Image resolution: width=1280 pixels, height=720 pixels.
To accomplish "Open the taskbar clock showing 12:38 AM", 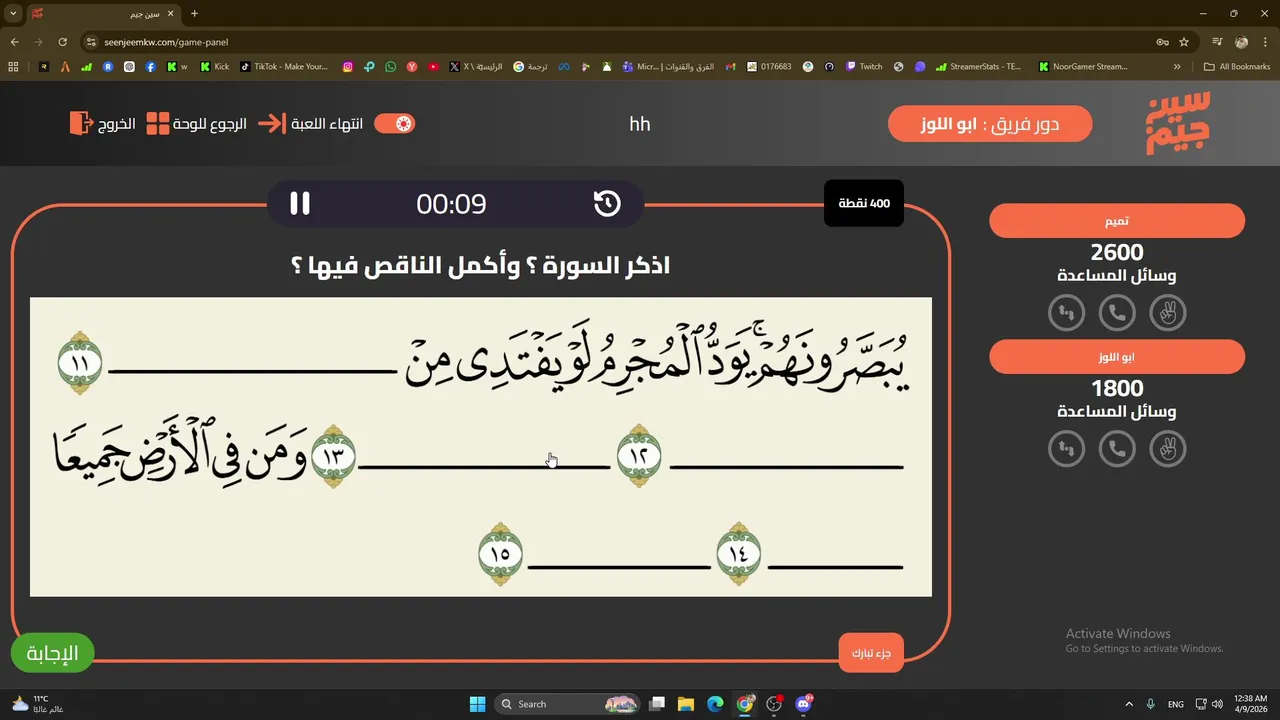I will 1250,704.
